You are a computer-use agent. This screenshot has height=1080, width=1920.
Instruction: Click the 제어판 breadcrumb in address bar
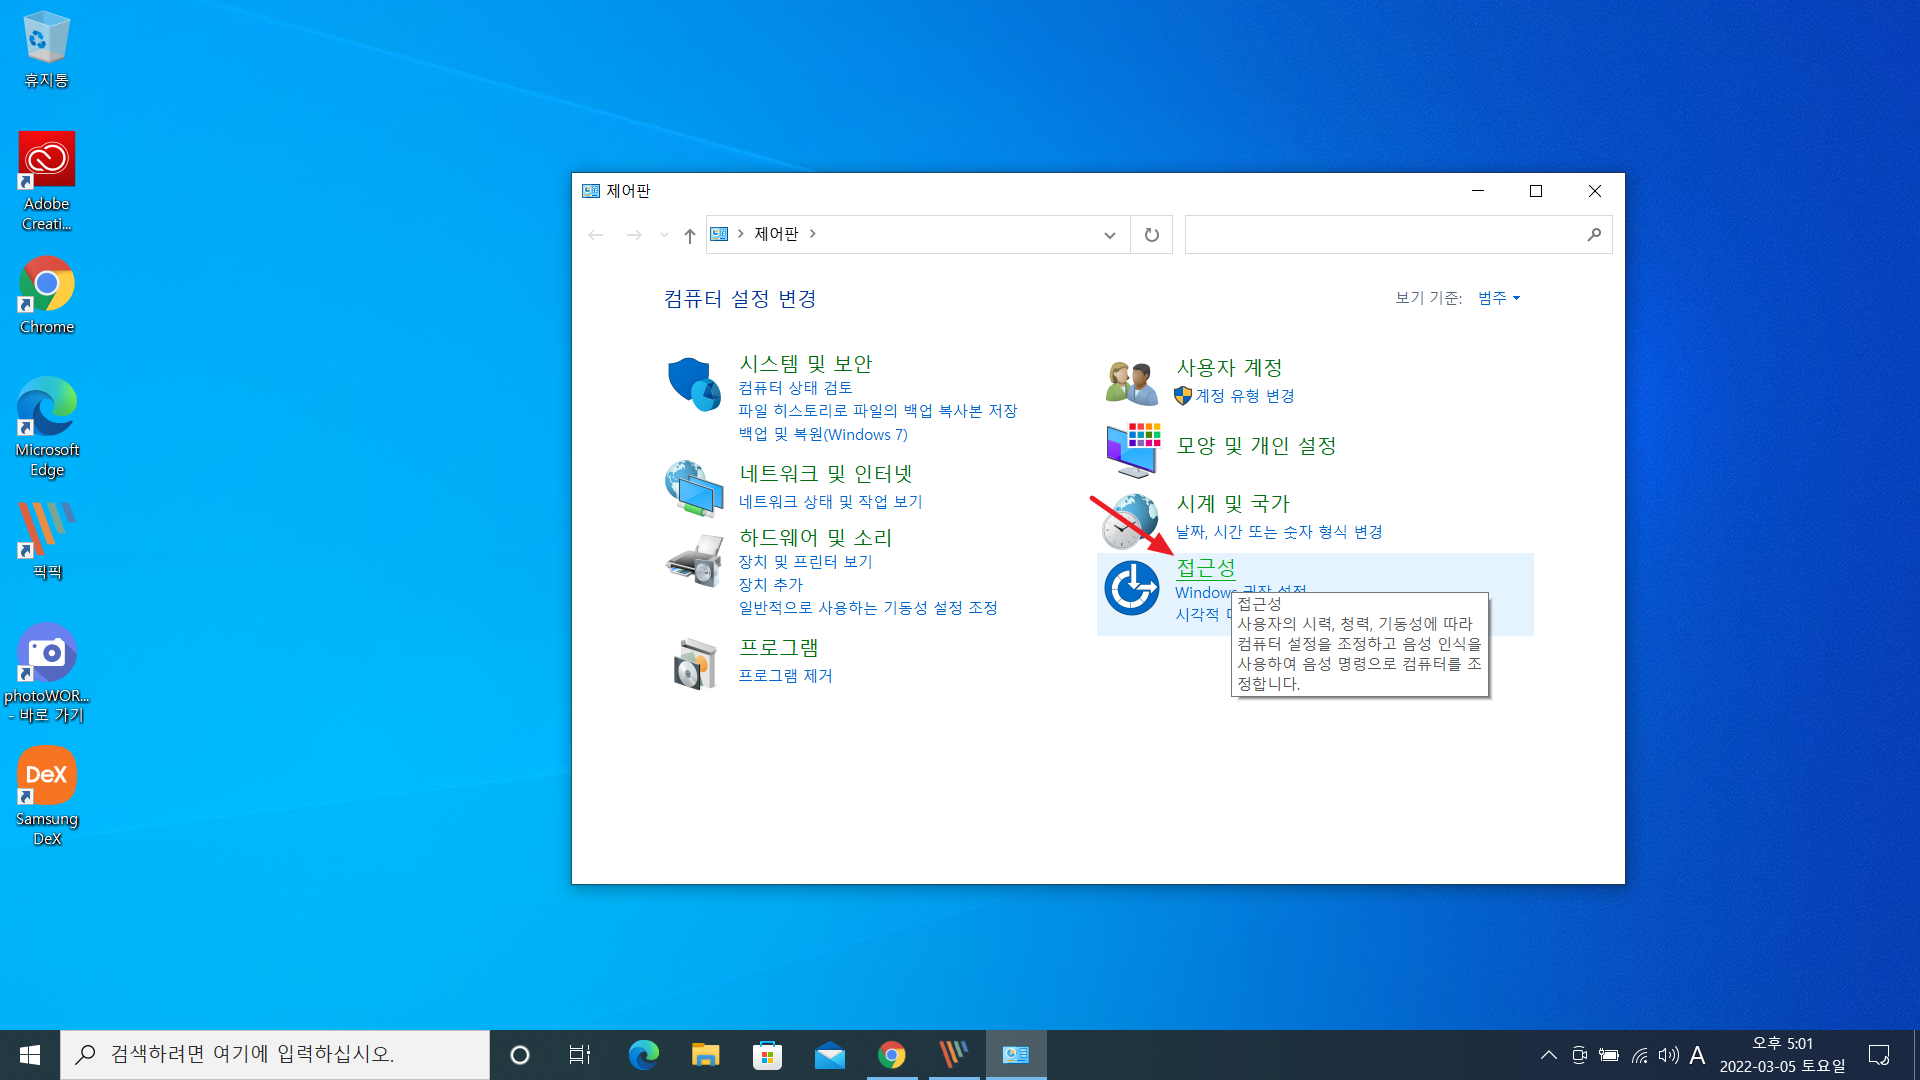(x=775, y=234)
